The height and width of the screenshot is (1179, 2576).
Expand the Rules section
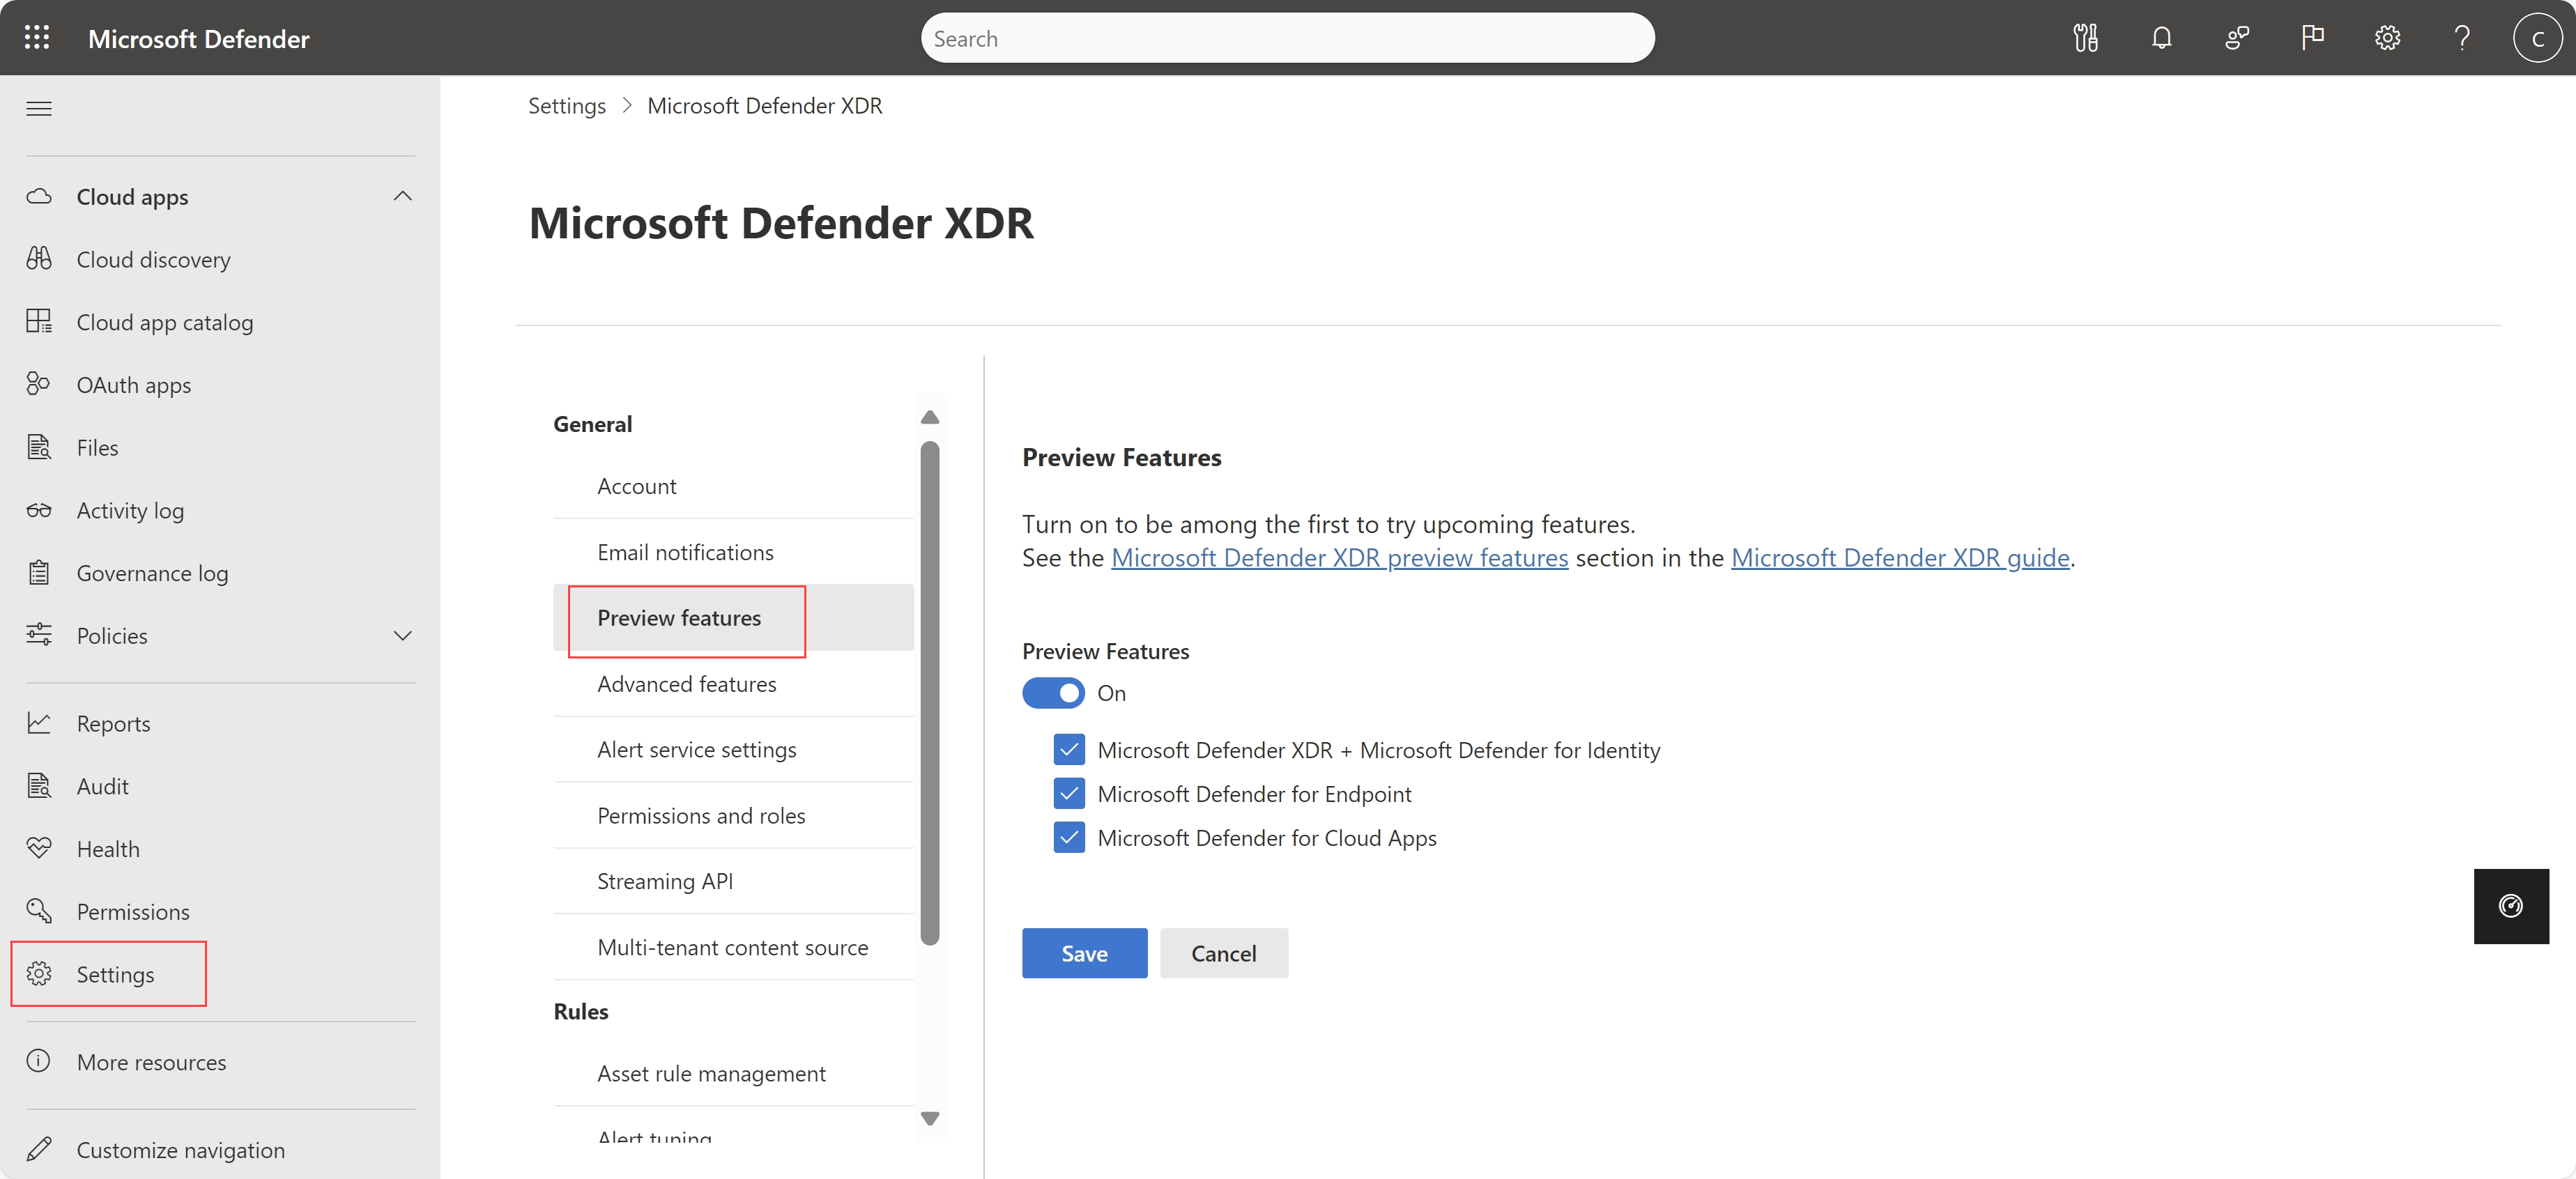pos(580,1010)
